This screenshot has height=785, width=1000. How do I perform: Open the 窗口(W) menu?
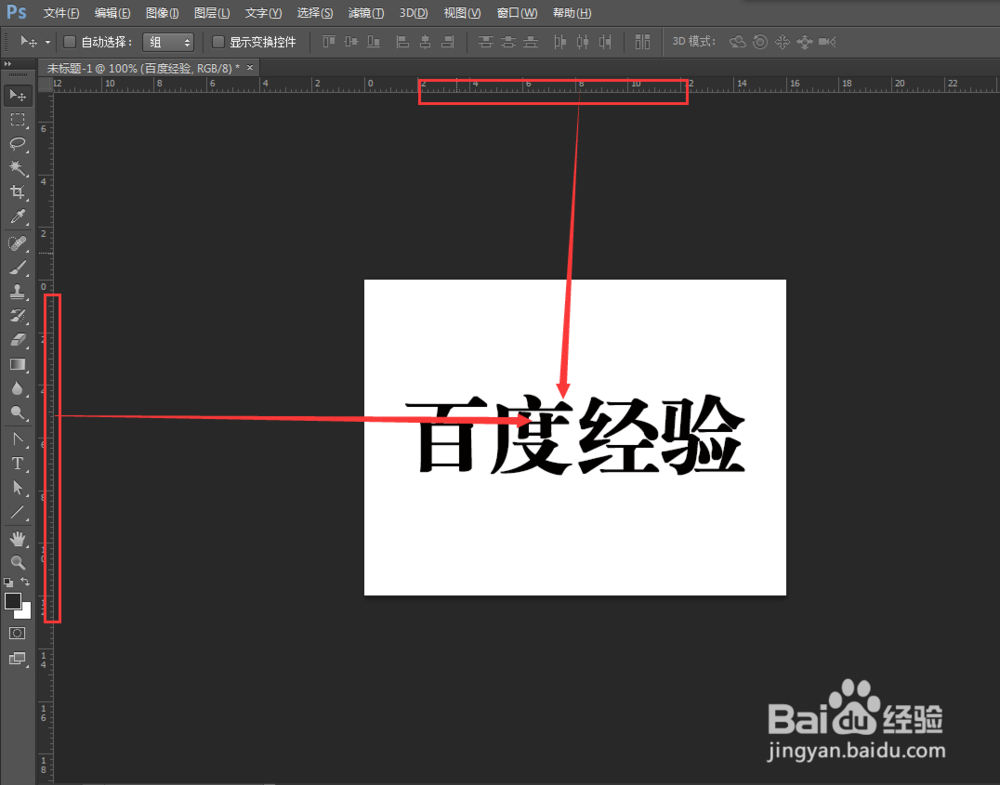[517, 13]
